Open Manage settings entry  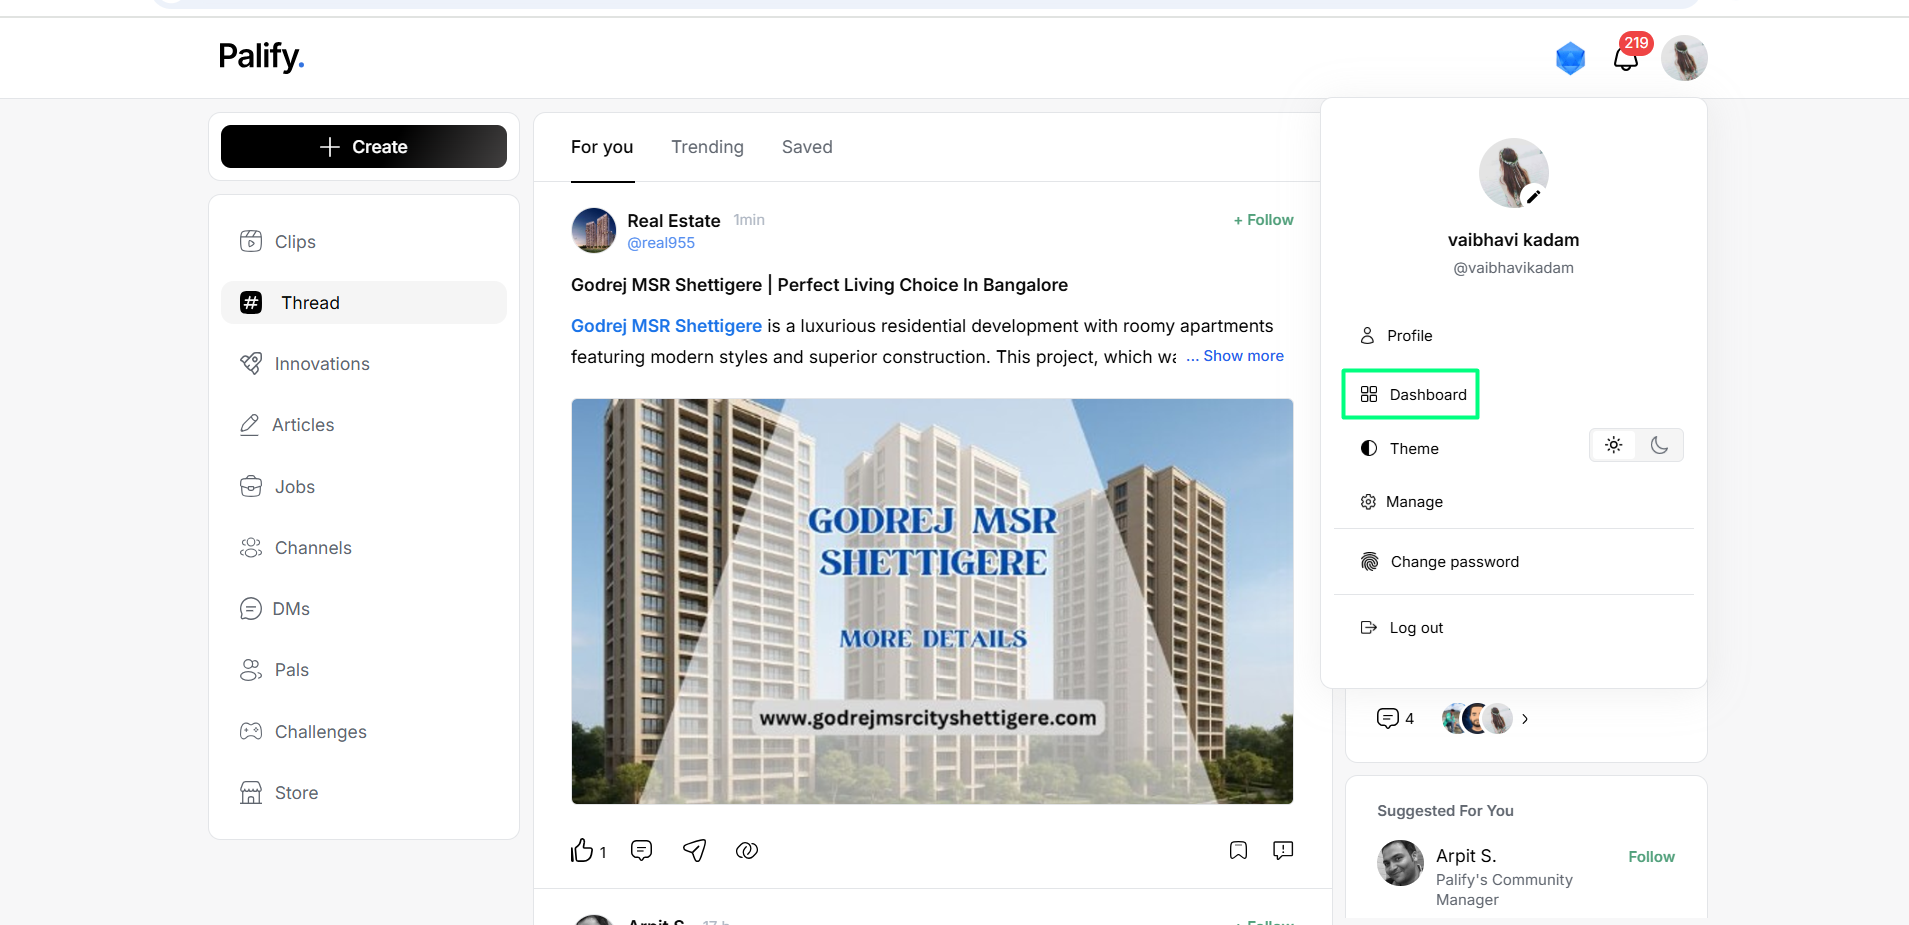[x=1401, y=502]
